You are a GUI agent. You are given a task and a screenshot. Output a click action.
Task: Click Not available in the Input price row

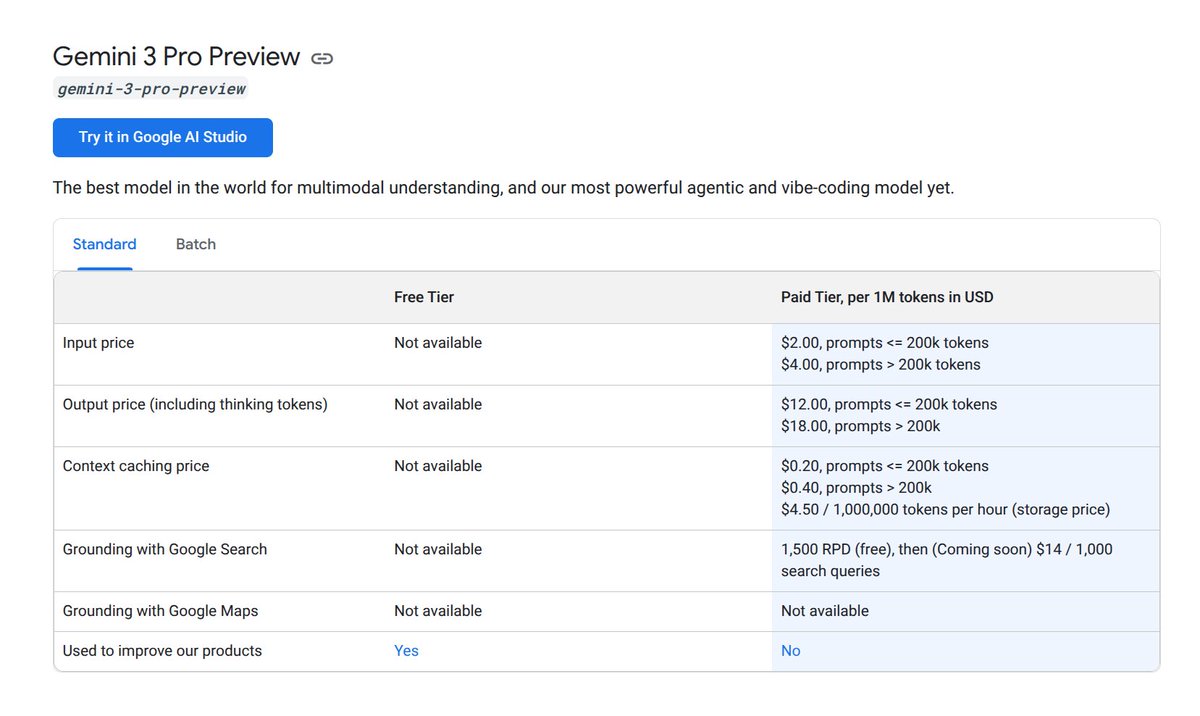coord(438,343)
